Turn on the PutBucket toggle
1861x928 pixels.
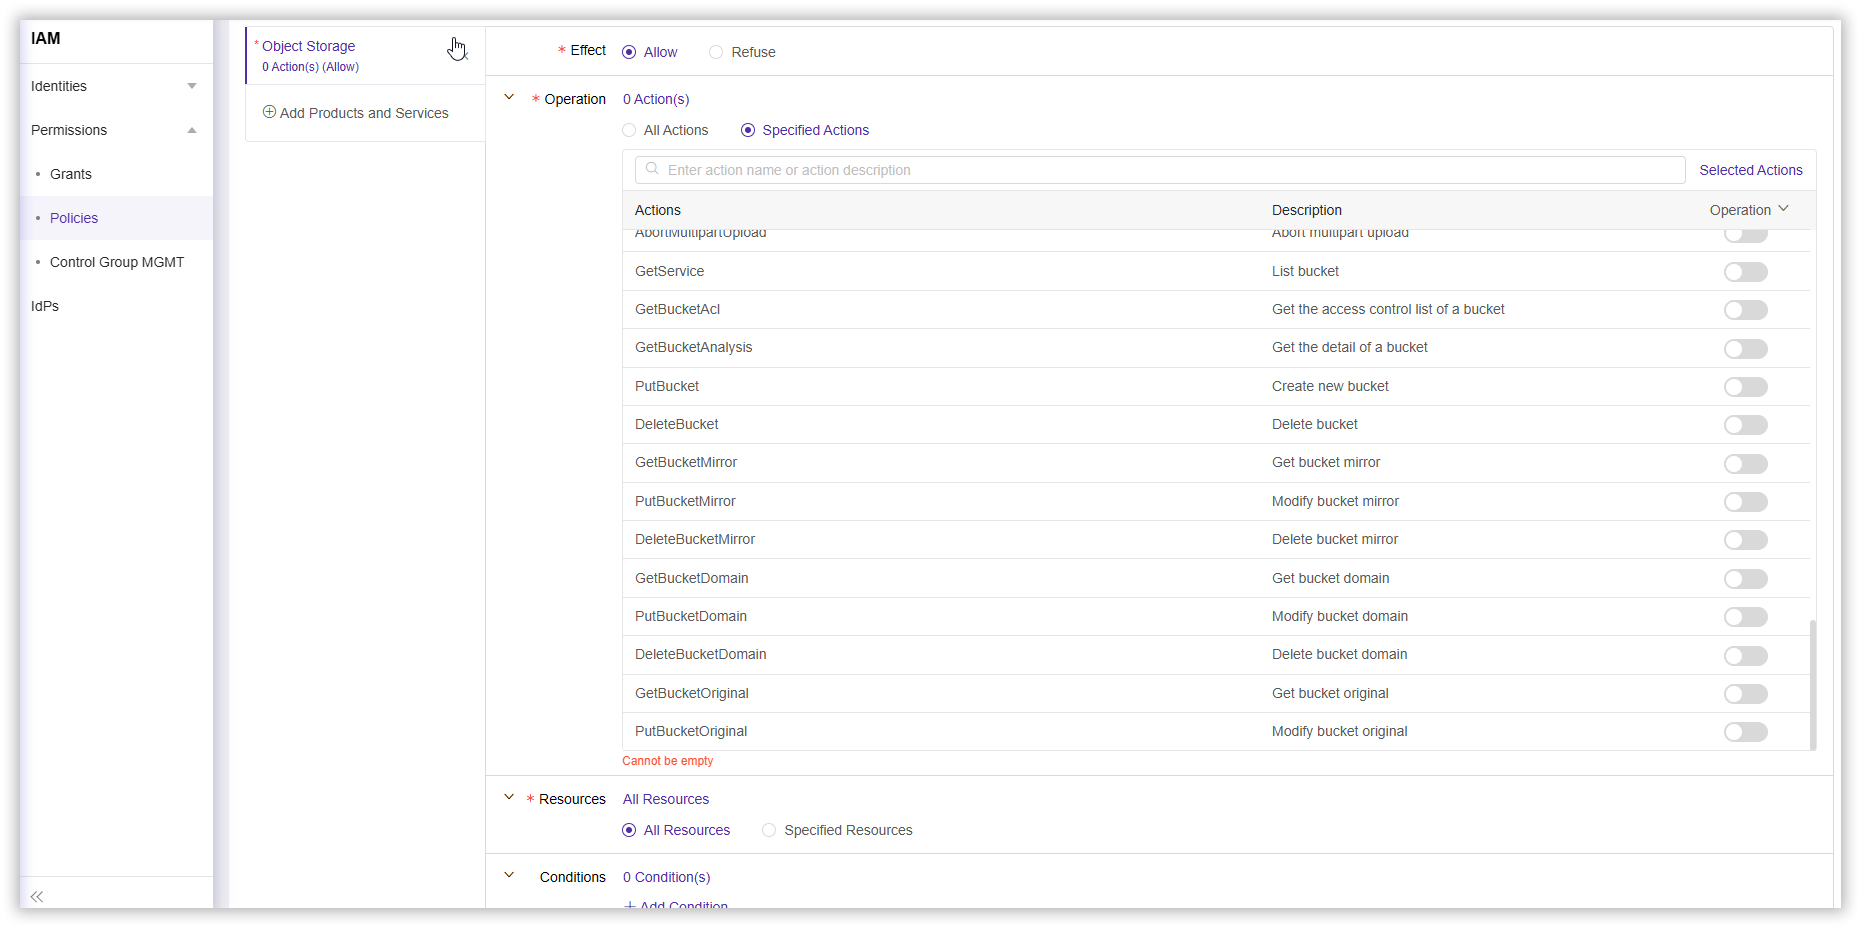pos(1745,387)
